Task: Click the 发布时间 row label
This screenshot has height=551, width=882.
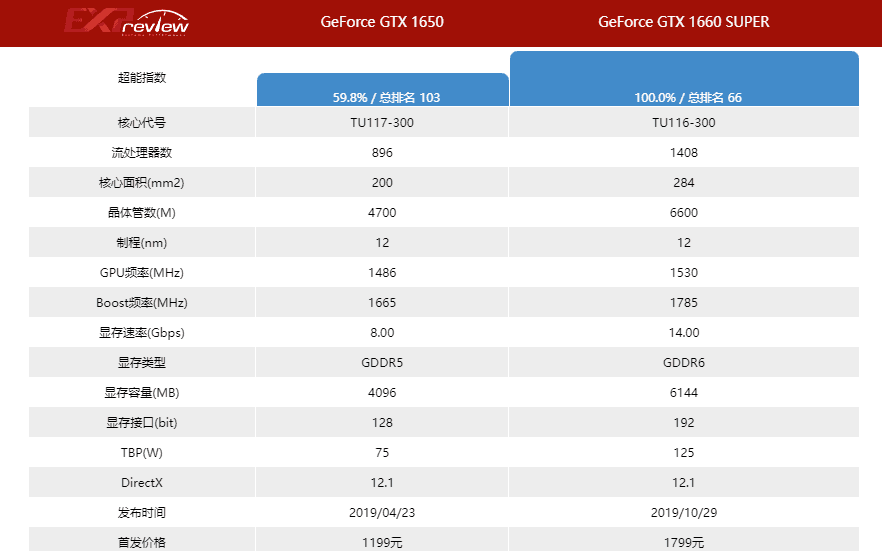Action: 142,513
